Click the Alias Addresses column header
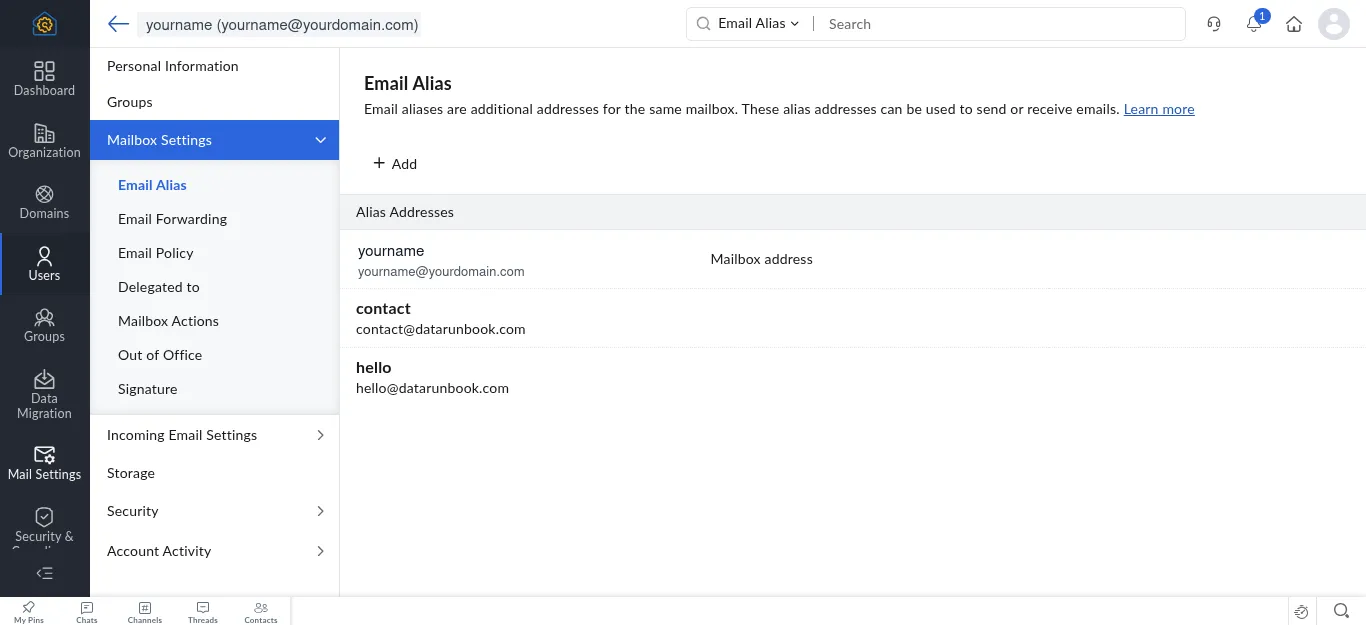The image size is (1366, 625). [x=405, y=212]
